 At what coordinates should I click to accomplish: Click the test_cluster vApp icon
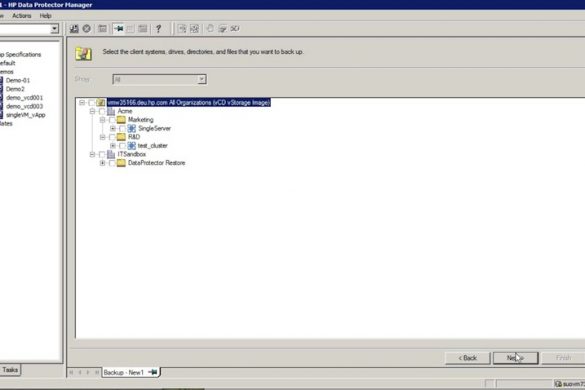tap(131, 146)
